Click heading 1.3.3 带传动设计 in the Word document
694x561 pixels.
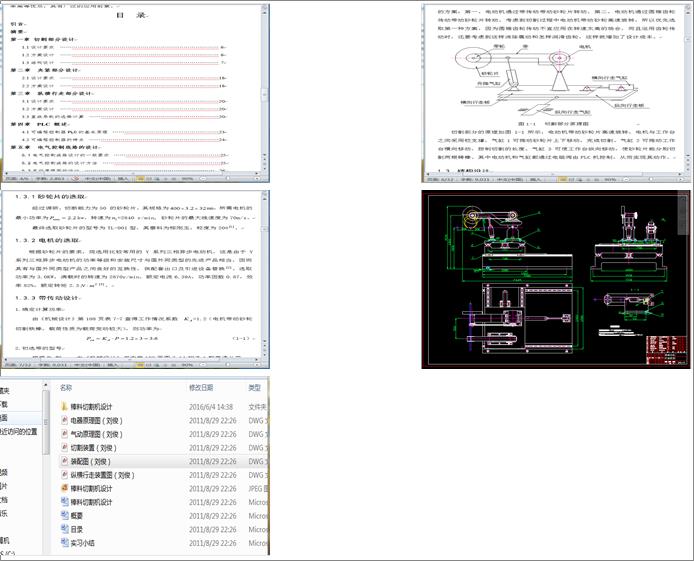(x=48, y=298)
